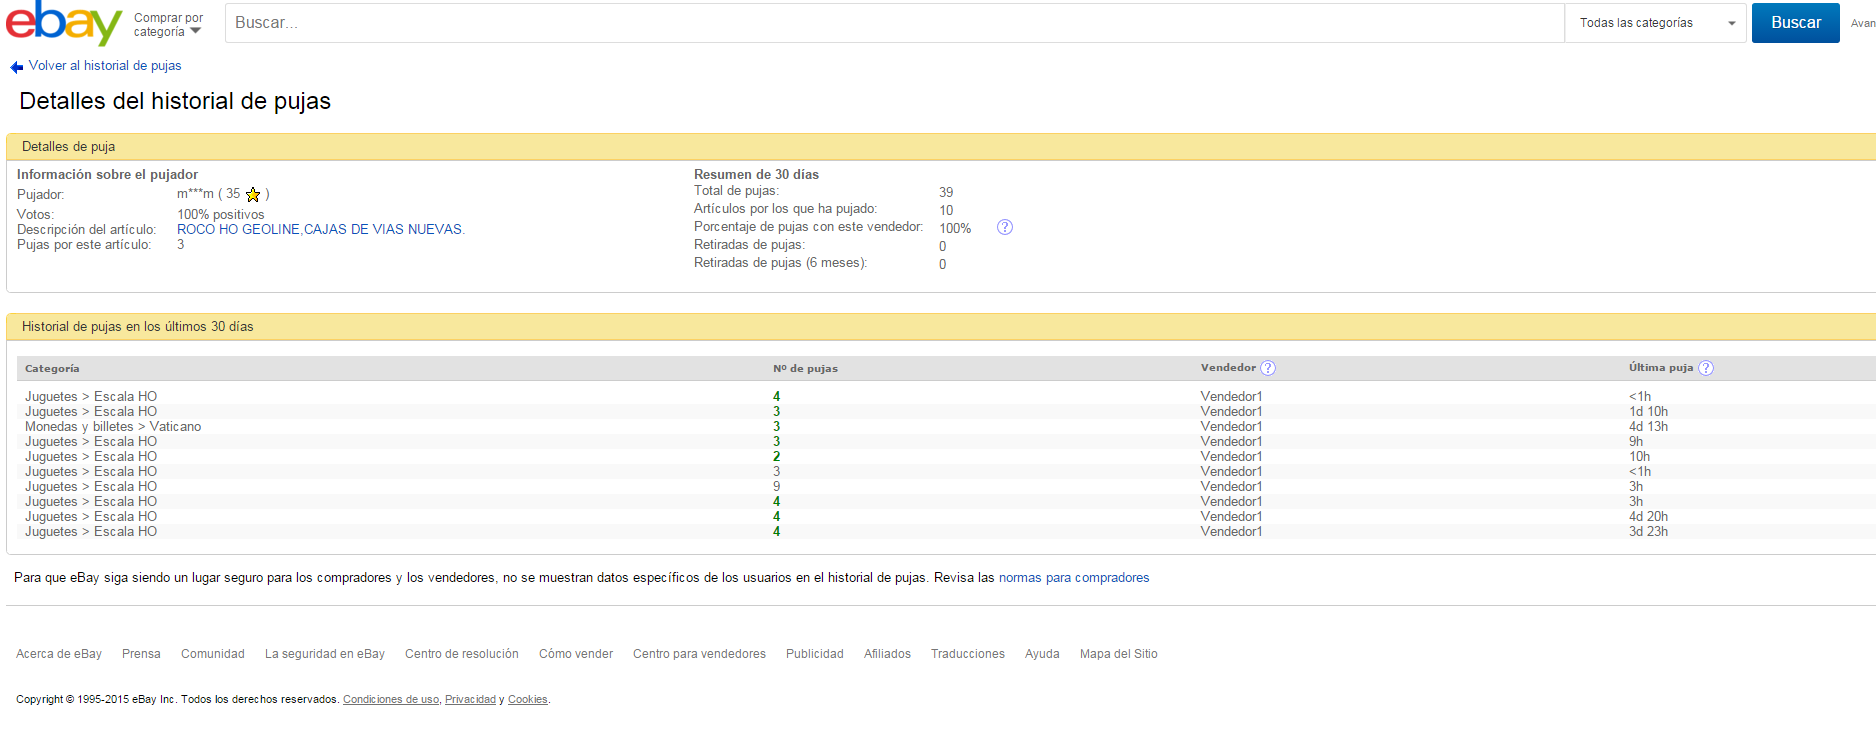Viewport: 1876px width, 735px height.
Task: Open Mapa del Sitio footer link
Action: point(1119,654)
